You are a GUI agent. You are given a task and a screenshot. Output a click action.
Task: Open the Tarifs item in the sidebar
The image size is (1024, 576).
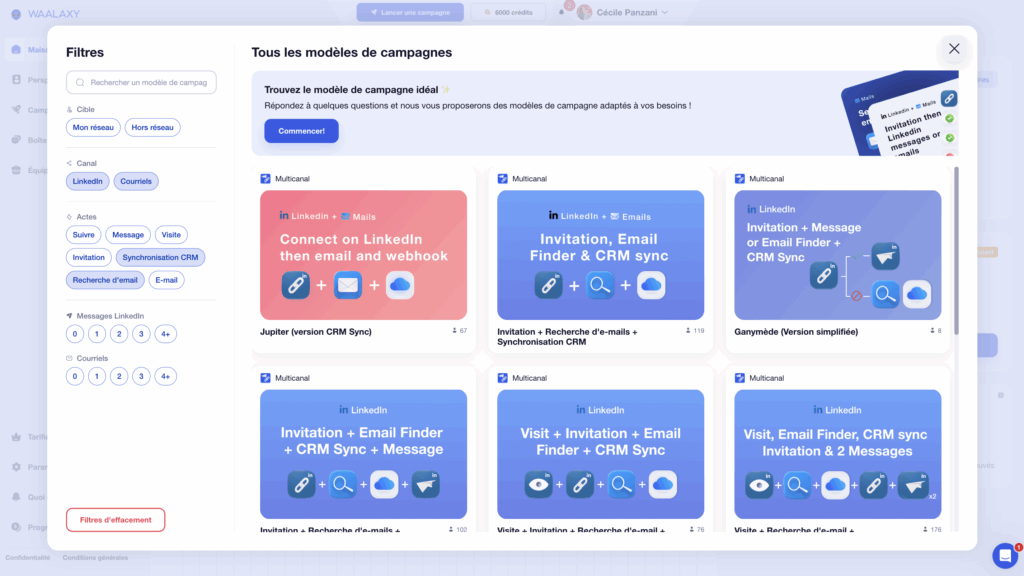point(14,436)
